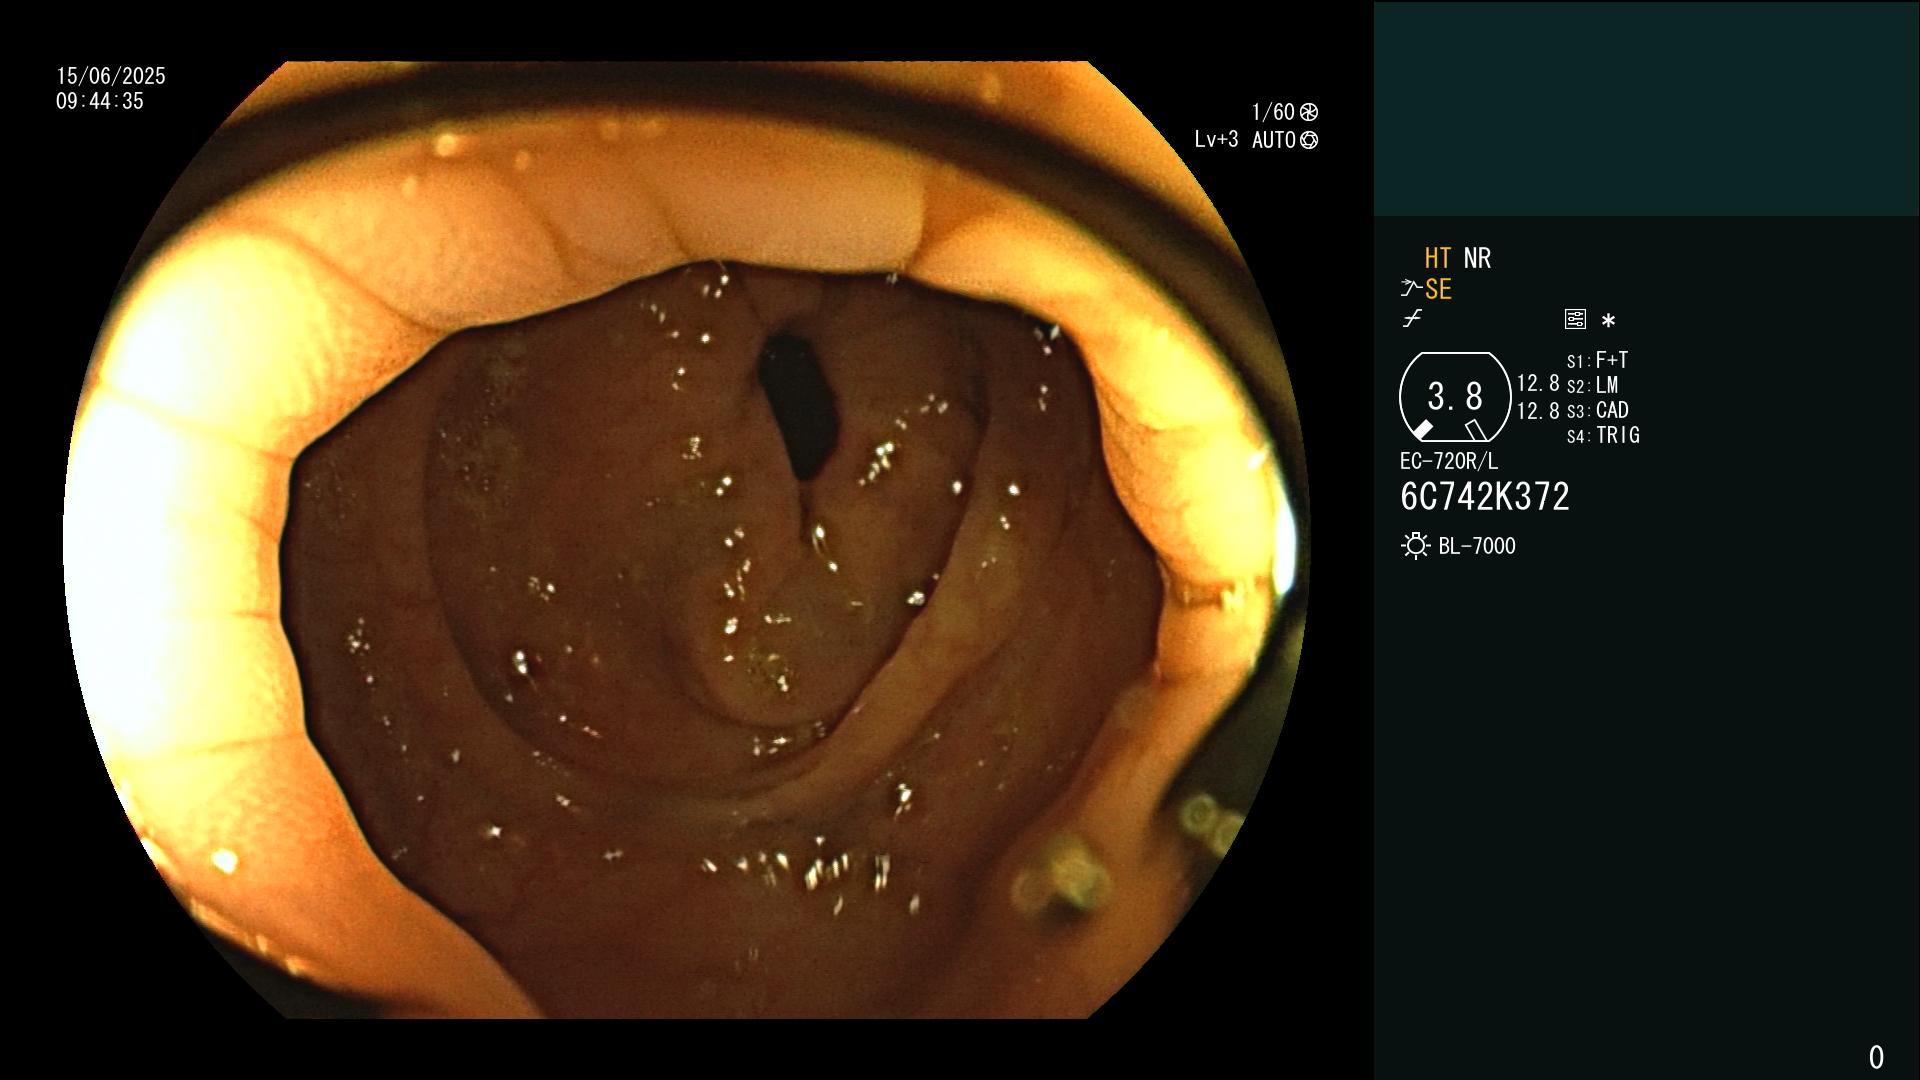Viewport: 1920px width, 1080px height.
Task: Click the S3: CAD switch assignment
Action: point(1597,410)
